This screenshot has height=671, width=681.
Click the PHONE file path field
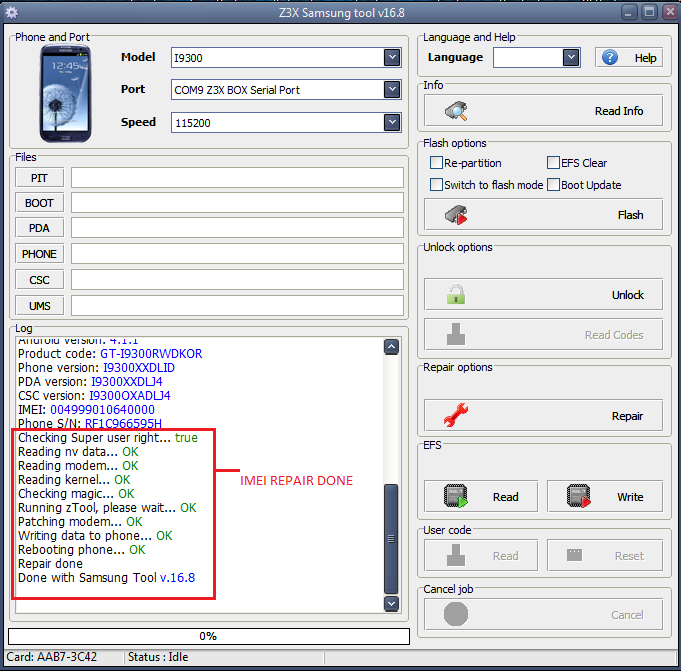click(237, 254)
